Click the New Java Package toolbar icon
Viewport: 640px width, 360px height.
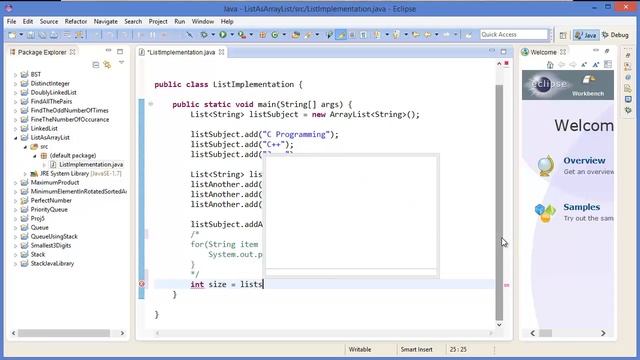click(262, 35)
